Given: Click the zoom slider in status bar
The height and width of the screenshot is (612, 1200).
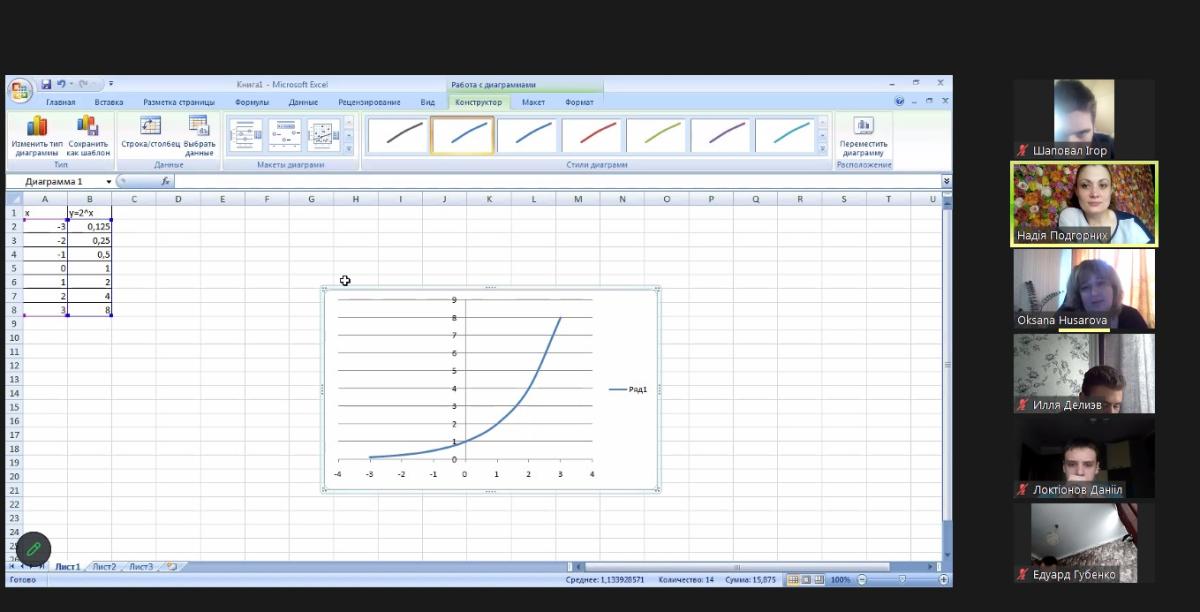Looking at the screenshot, I should (x=901, y=580).
